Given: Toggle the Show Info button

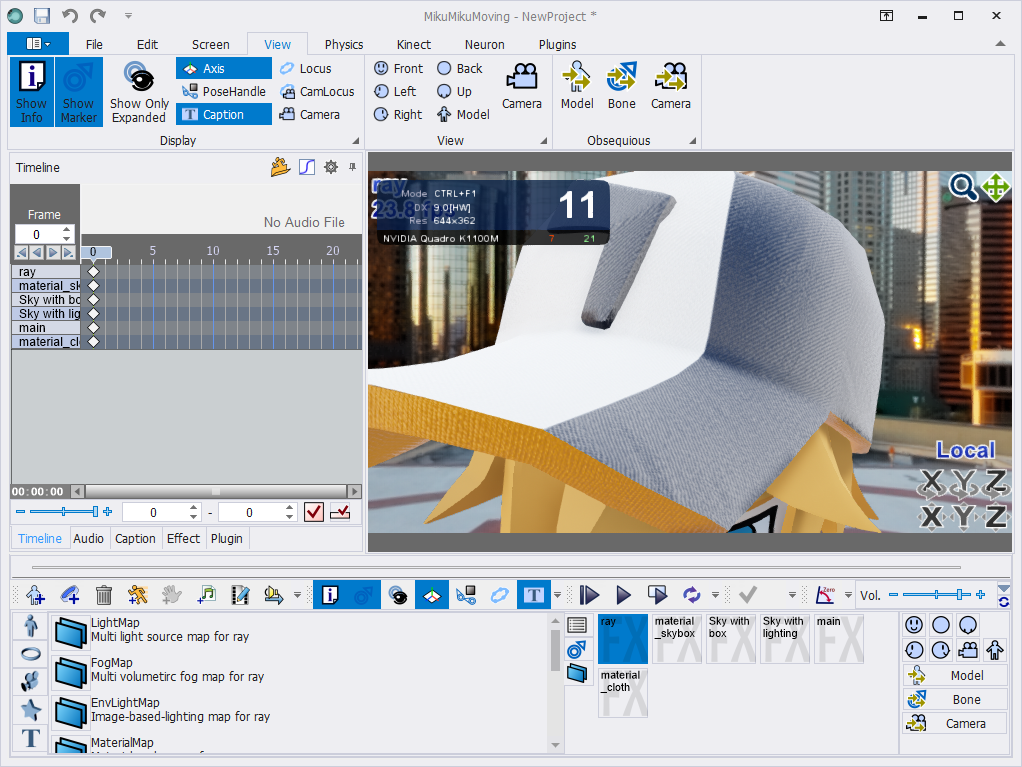Looking at the screenshot, I should (x=31, y=91).
